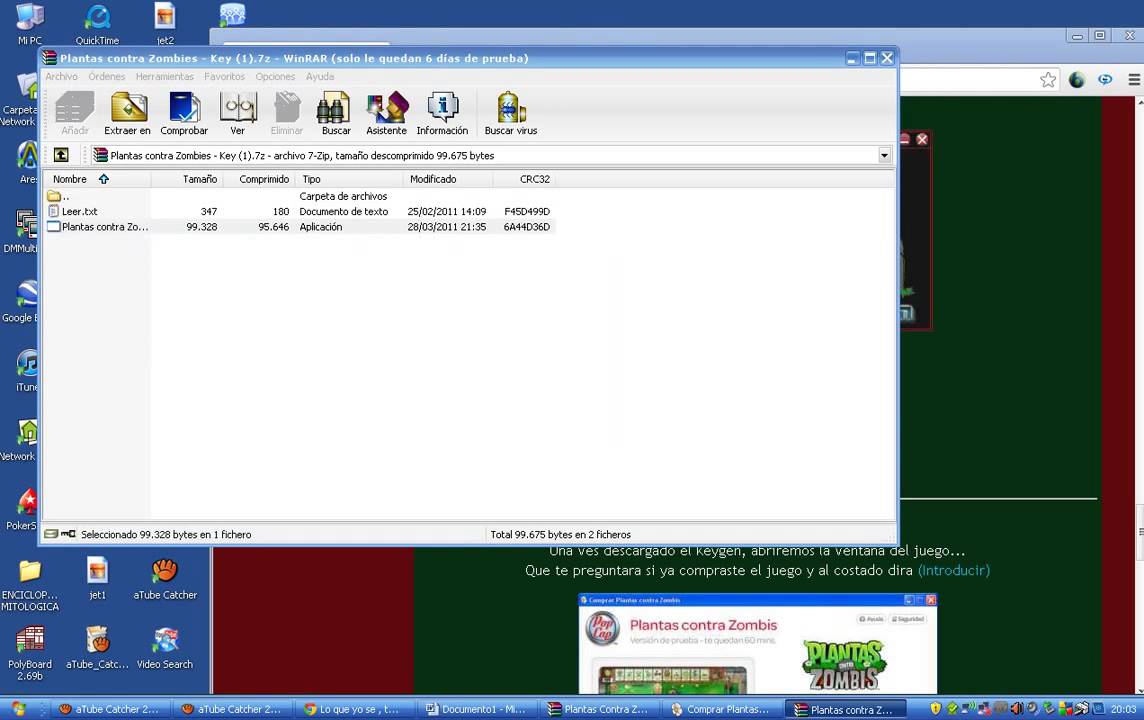Viewport: 1144px width, 720px height.
Task: Click Windows Start button
Action: 18,709
